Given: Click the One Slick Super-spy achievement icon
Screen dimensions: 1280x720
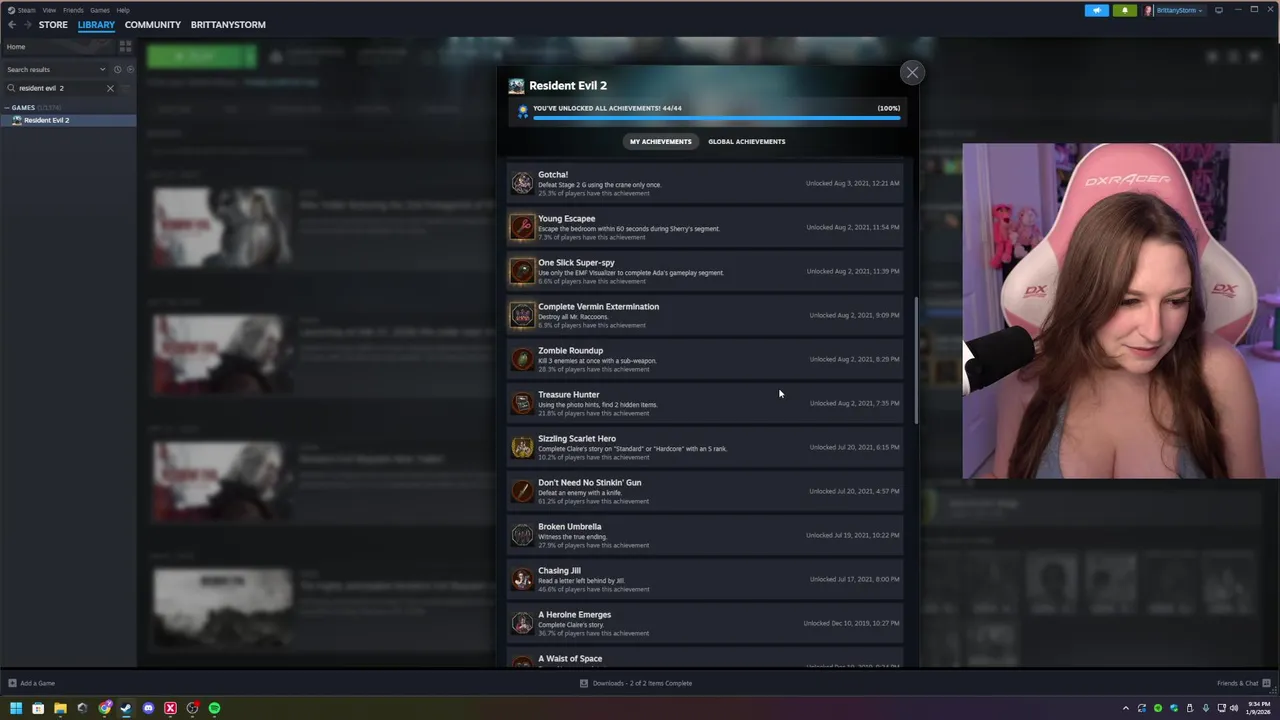Looking at the screenshot, I should [522, 271].
